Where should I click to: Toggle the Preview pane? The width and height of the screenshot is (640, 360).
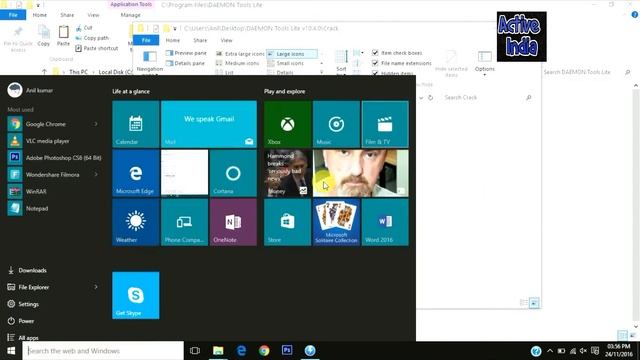(186, 53)
